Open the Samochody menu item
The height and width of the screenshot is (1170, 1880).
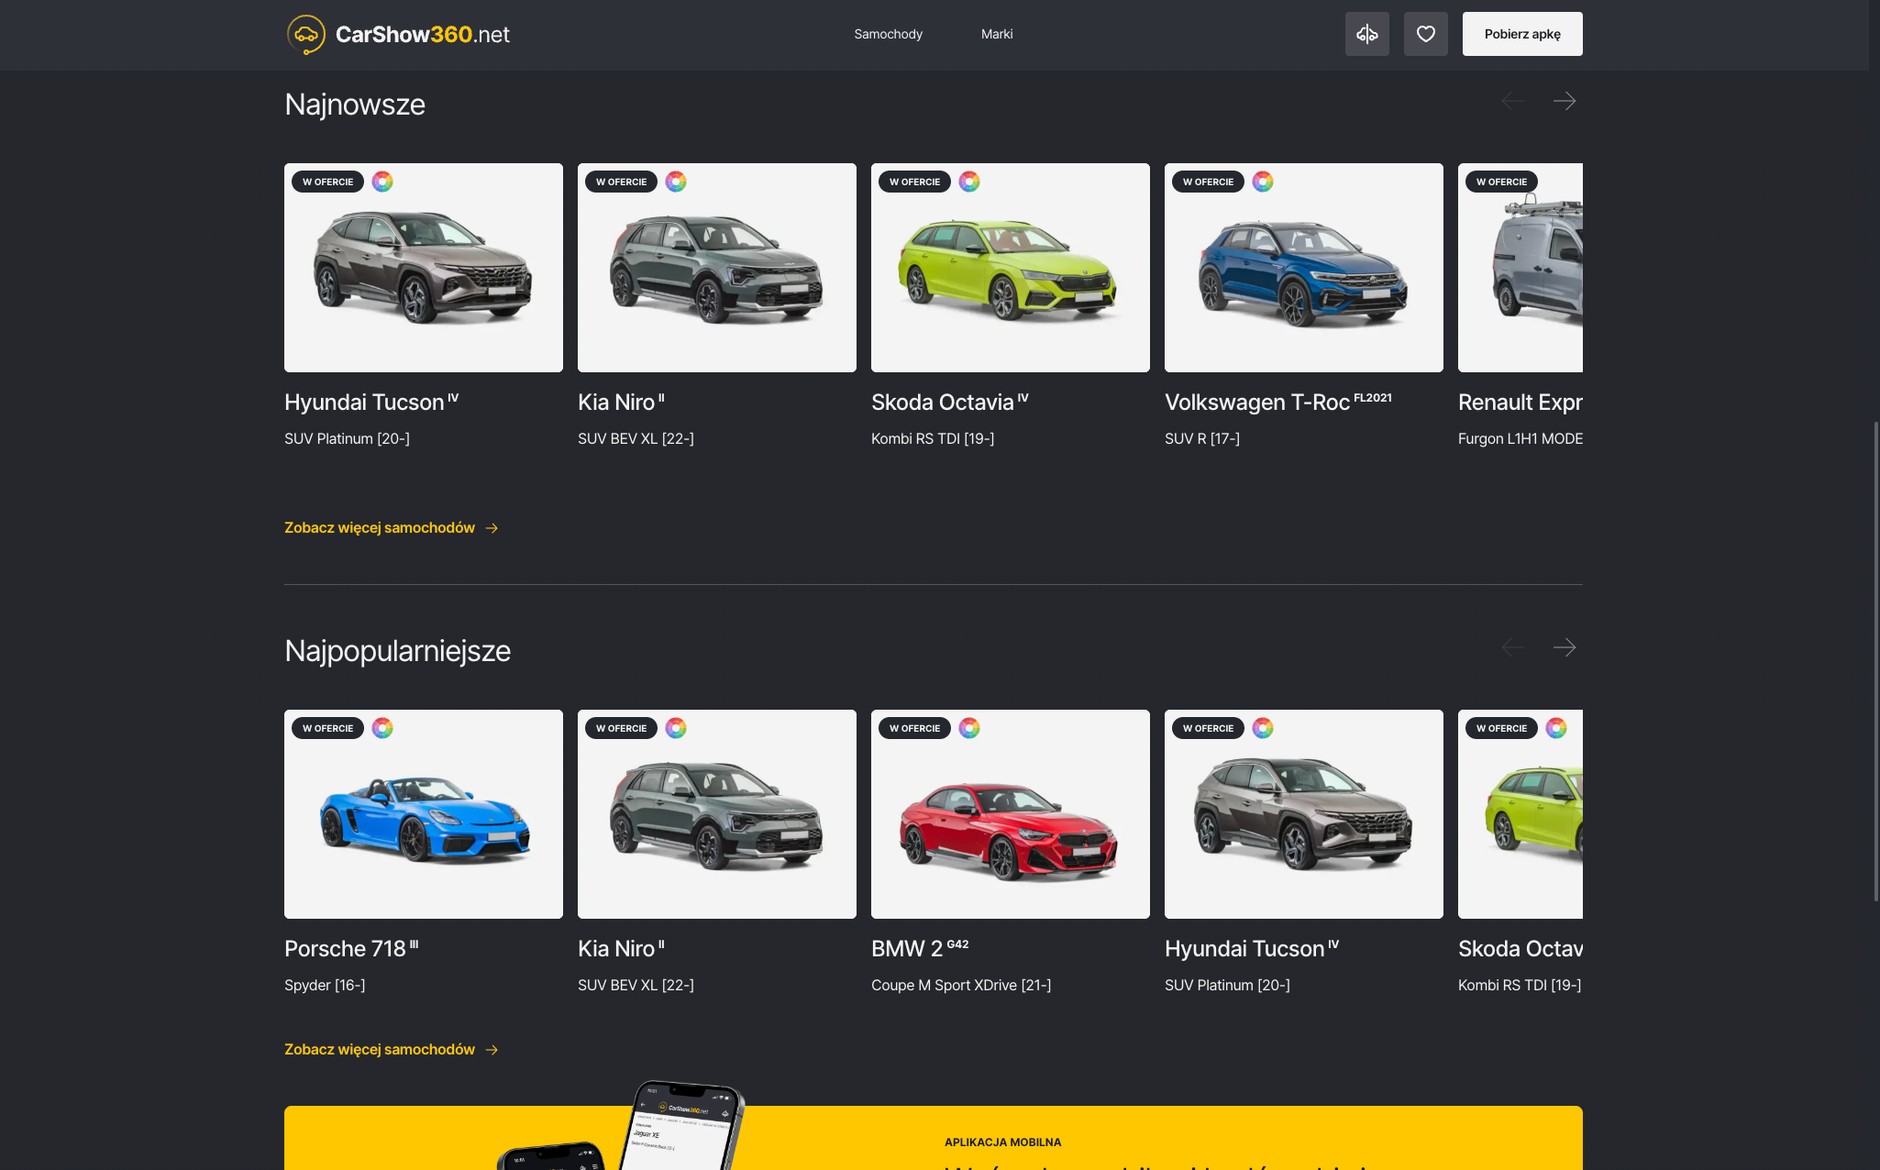point(887,34)
